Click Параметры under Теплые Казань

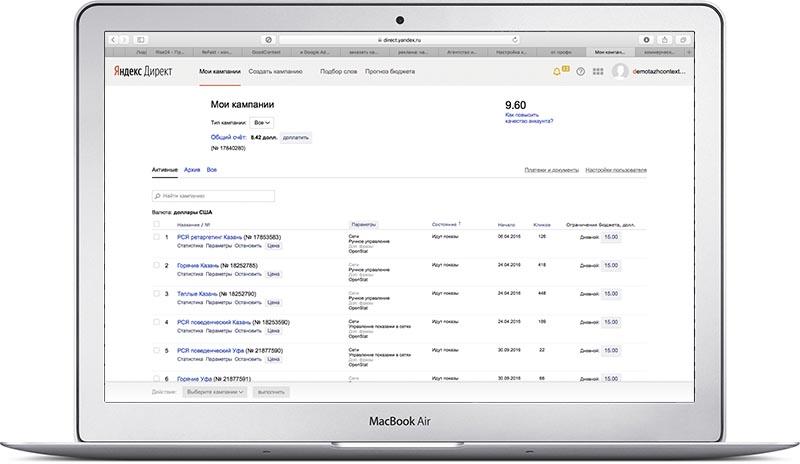219,303
